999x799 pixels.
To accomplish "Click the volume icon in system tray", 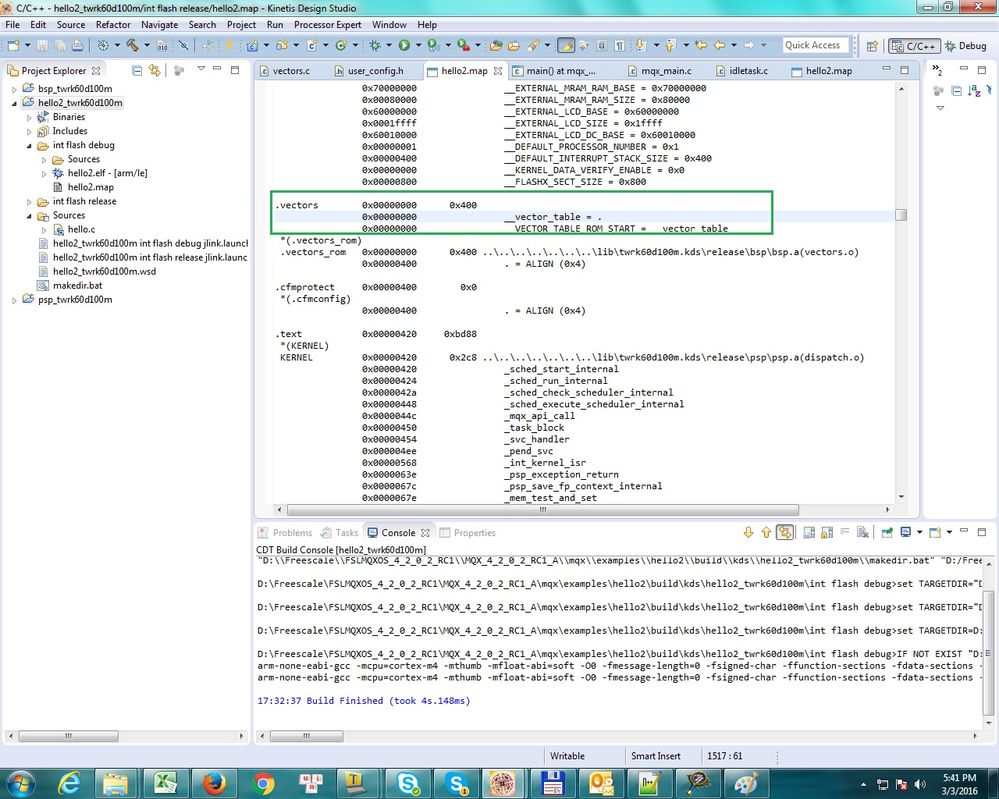I will tap(919, 784).
